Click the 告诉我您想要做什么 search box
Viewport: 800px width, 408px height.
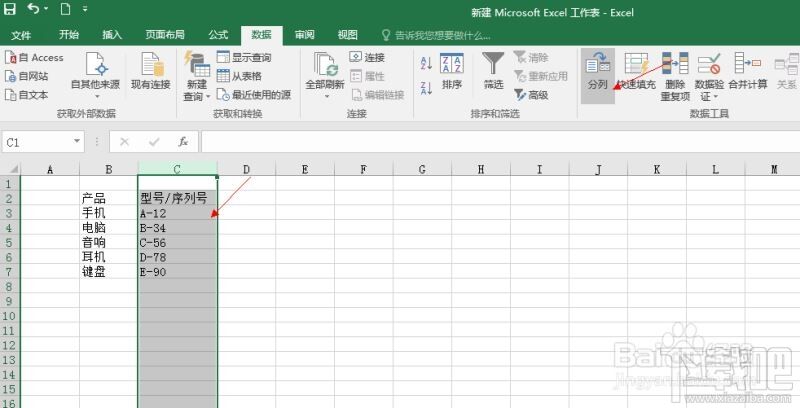click(x=436, y=35)
